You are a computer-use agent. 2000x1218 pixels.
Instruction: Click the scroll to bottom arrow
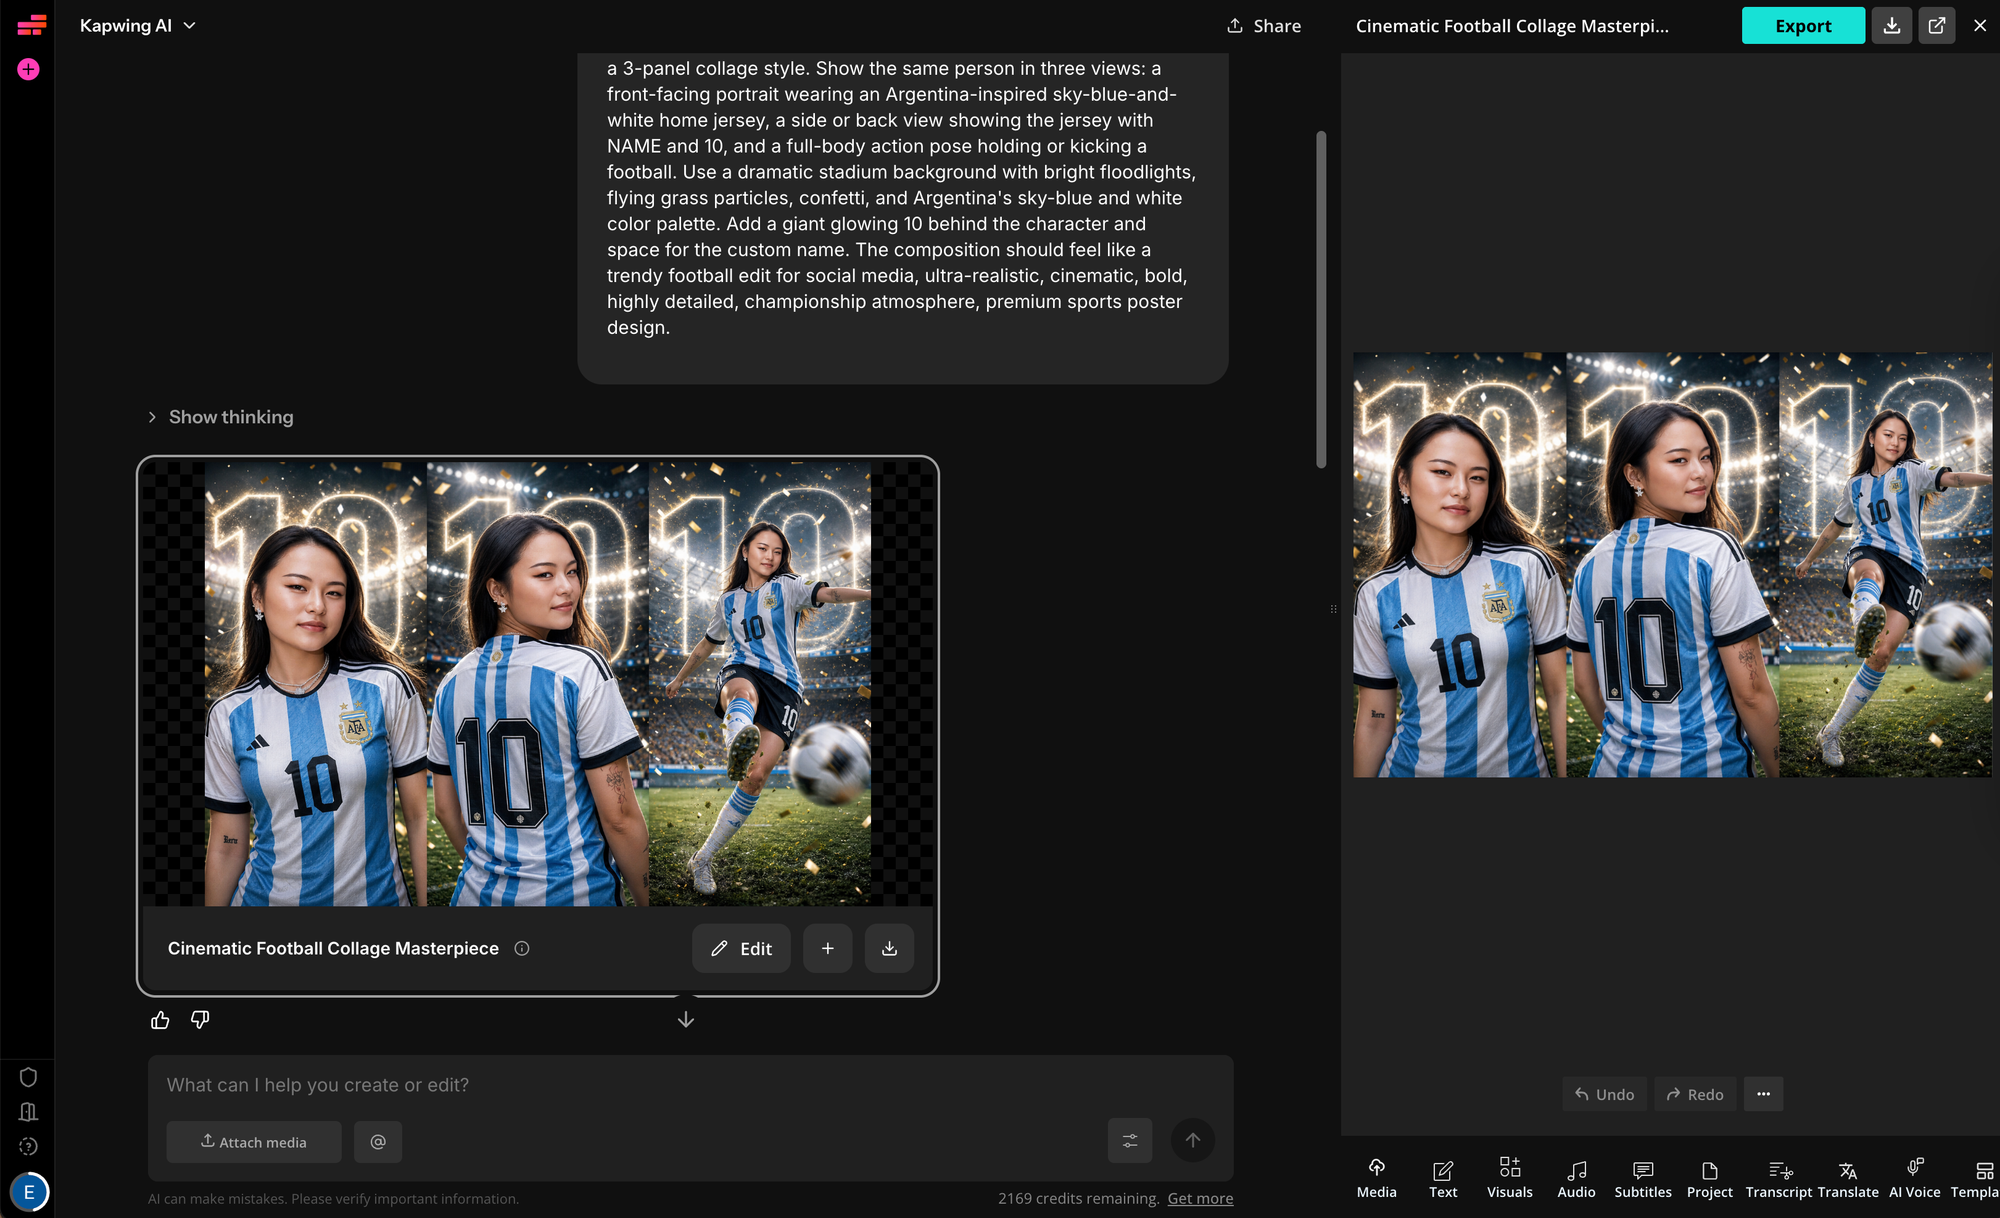686,1019
